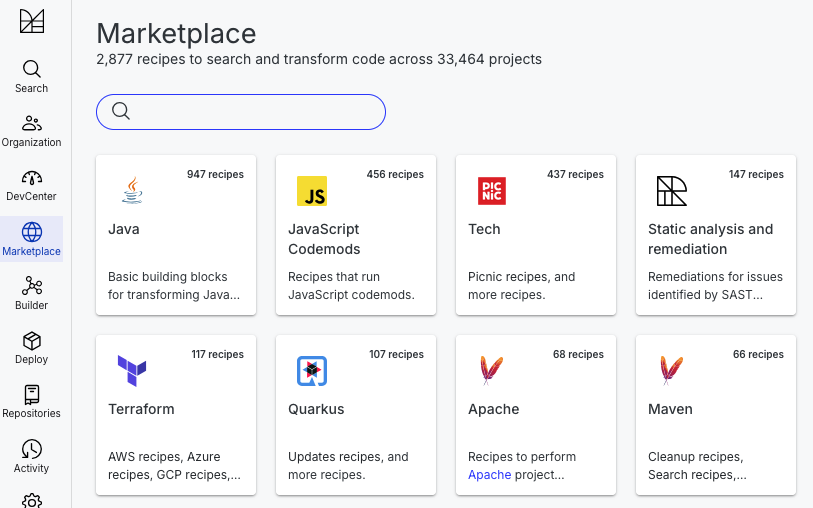Image resolution: width=813 pixels, height=508 pixels.
Task: Click 'Cleanup recipes, Search recipes' text
Action: (x=697, y=465)
